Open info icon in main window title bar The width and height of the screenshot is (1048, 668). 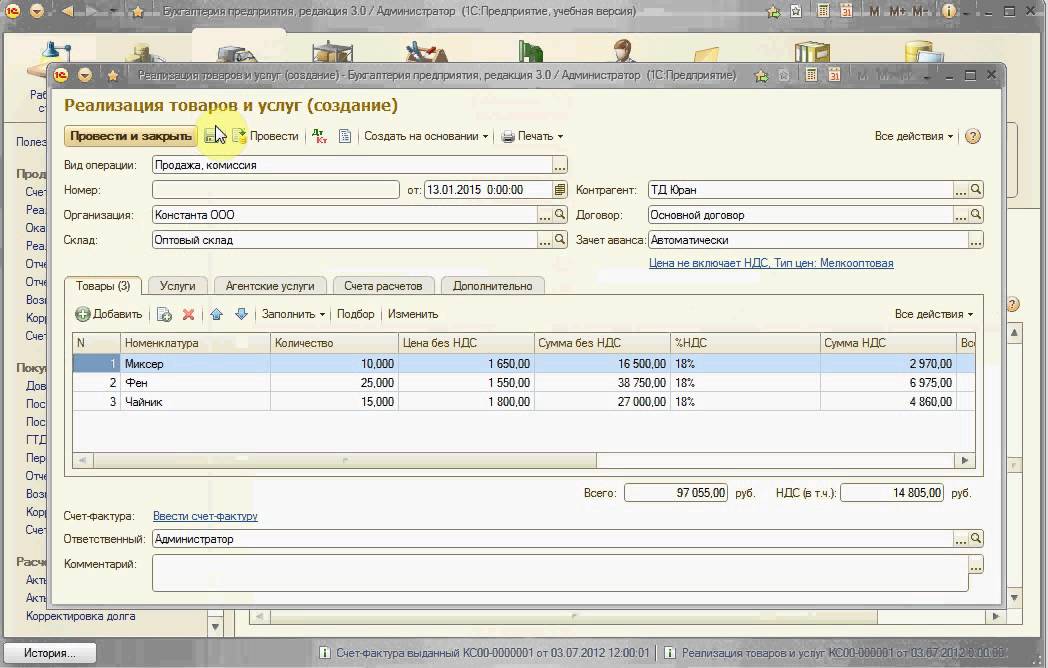(948, 11)
